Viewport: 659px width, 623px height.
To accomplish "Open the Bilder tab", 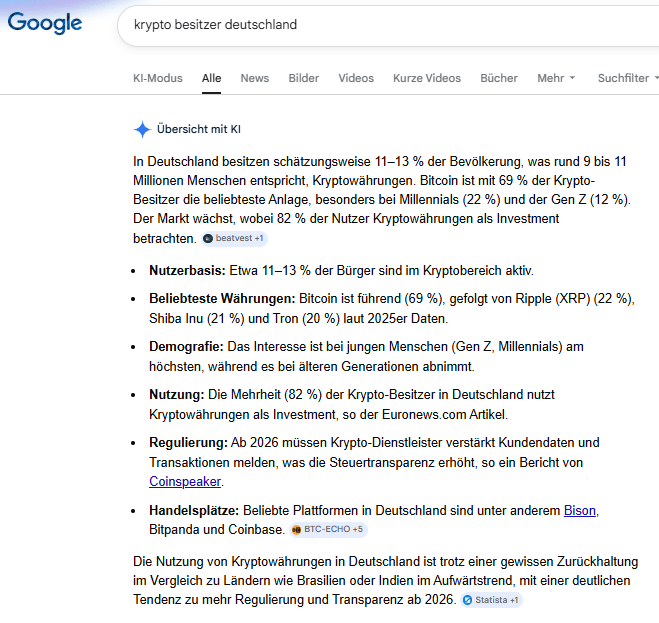I will [304, 78].
